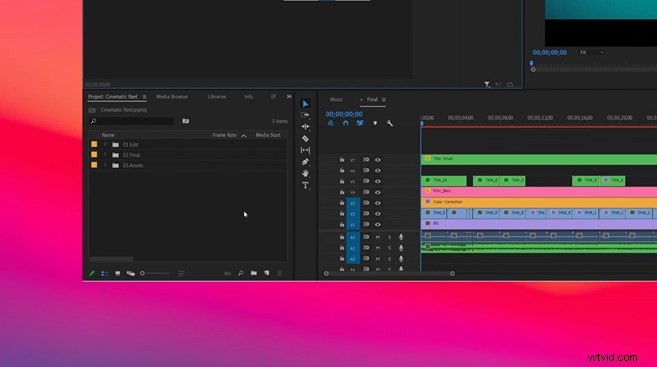Click the Frame Rate sort arrow
This screenshot has width=657, height=367.
243,135
